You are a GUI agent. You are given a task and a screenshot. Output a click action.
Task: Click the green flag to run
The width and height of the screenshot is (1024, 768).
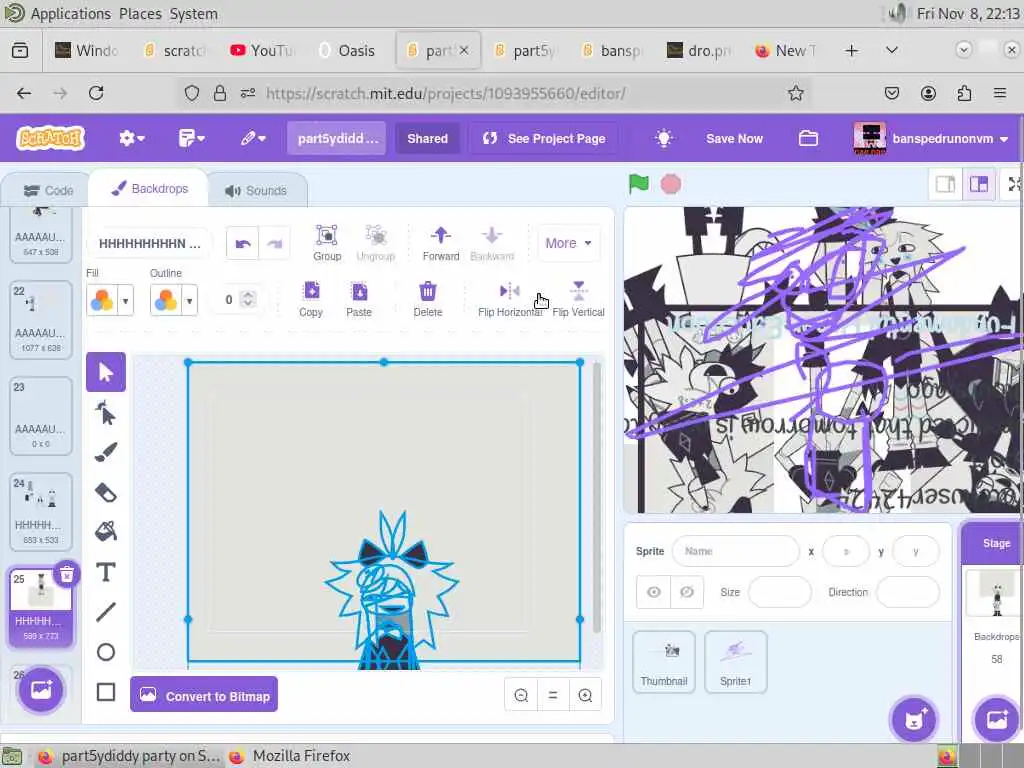click(x=639, y=184)
